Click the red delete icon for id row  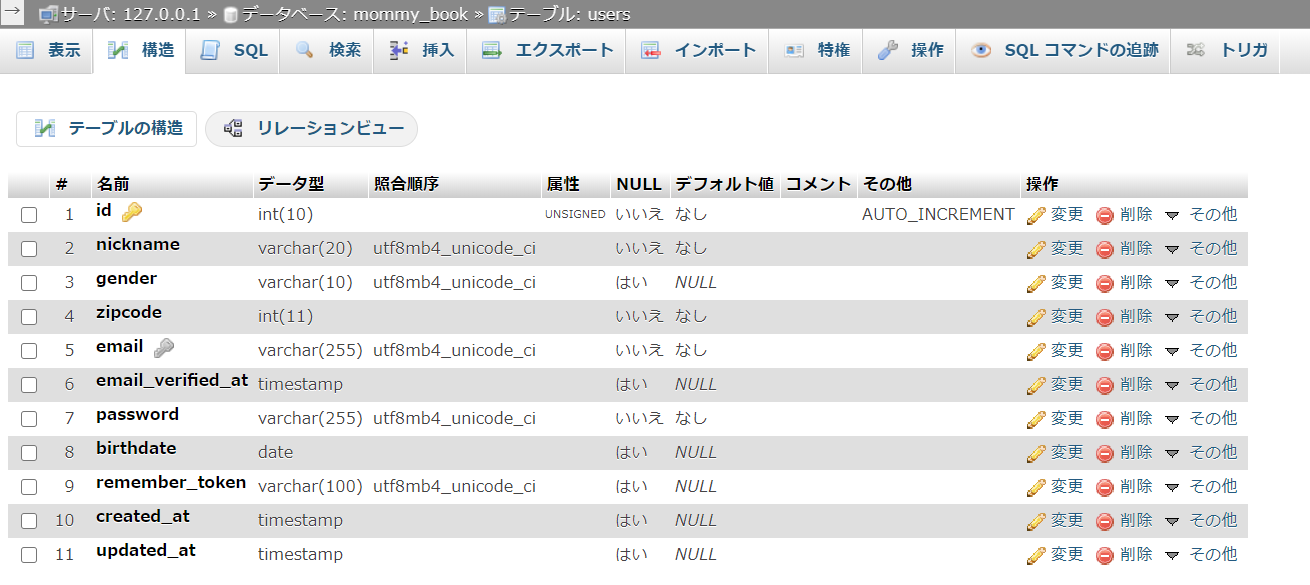click(x=1105, y=215)
